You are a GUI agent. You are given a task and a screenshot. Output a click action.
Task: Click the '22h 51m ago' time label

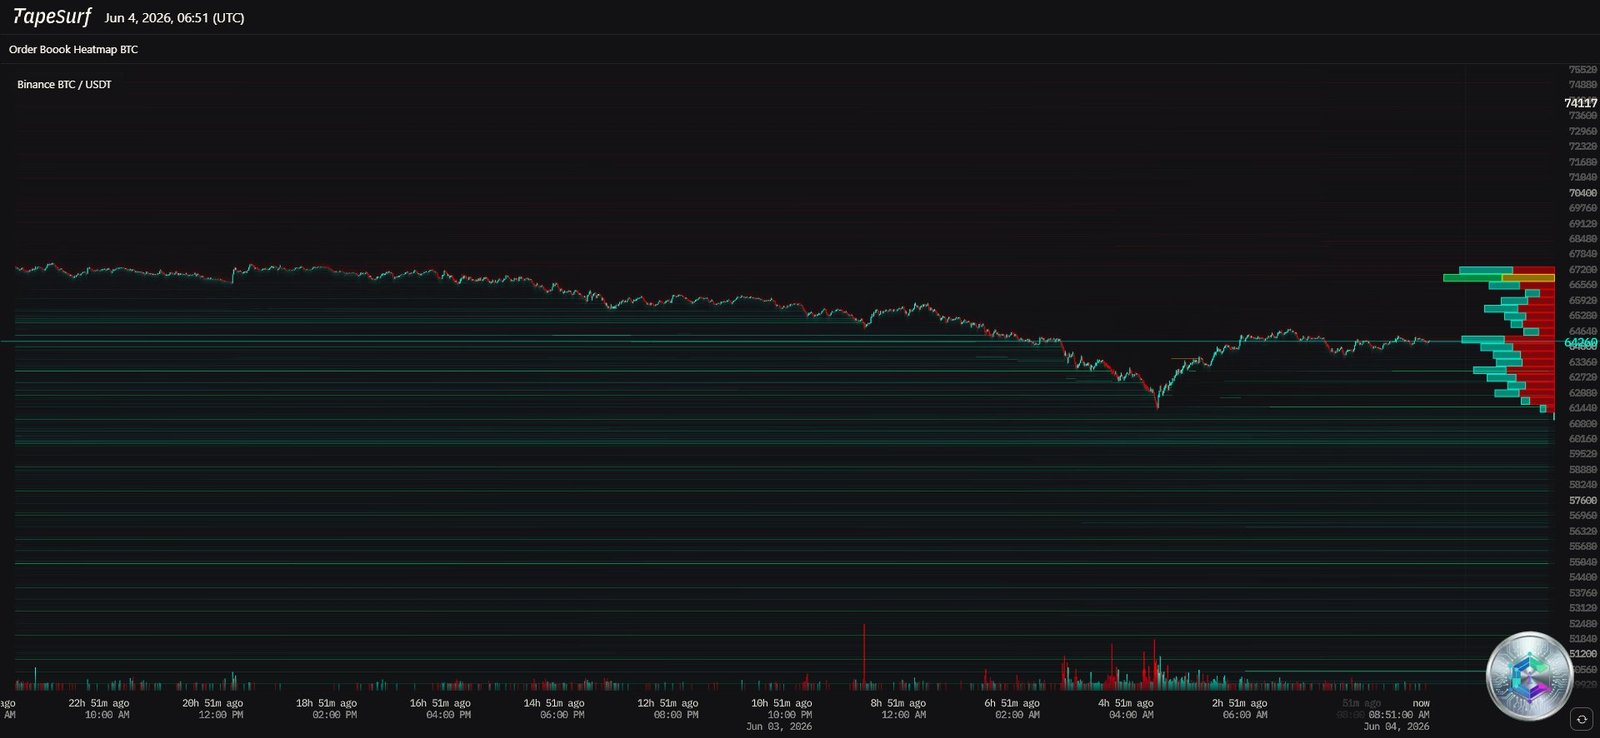(x=99, y=703)
